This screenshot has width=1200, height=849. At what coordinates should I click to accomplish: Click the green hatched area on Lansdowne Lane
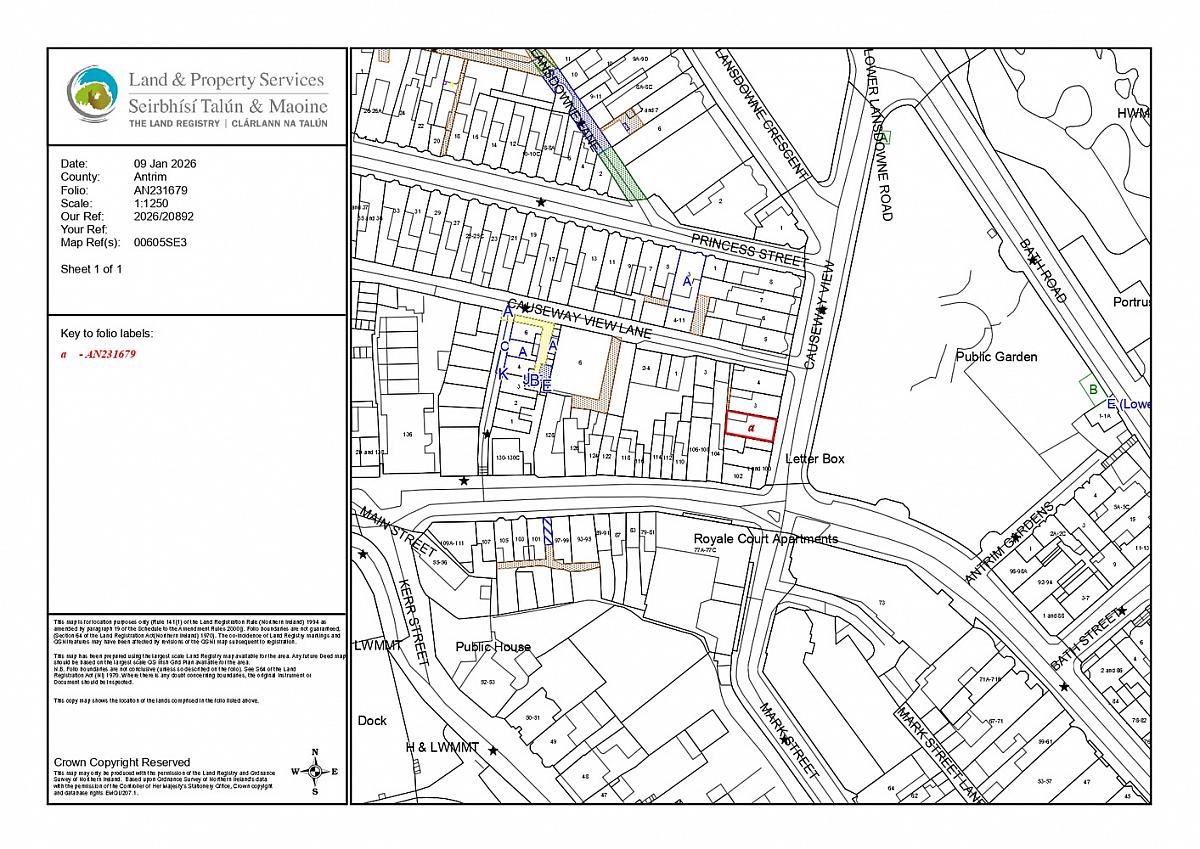coord(627,177)
